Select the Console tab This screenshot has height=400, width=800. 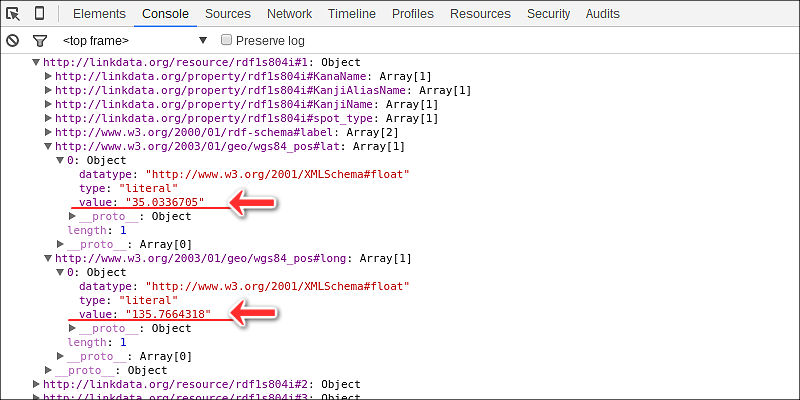tap(165, 14)
